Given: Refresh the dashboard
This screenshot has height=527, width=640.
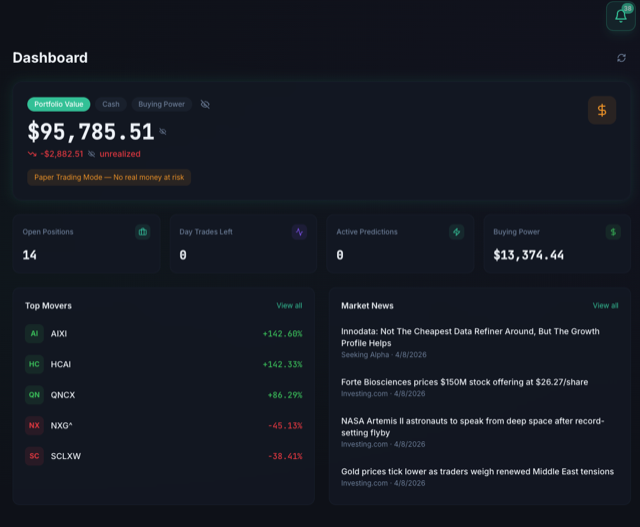Looking at the screenshot, I should 621,58.
